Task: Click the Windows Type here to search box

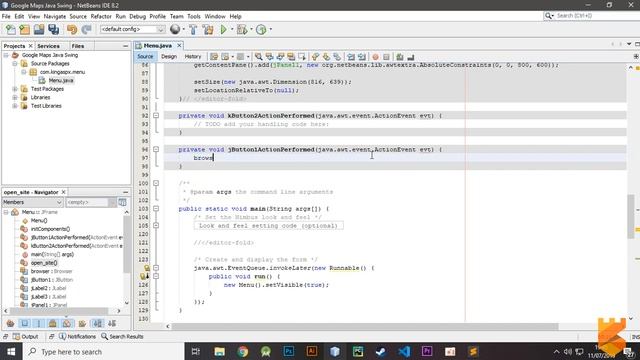Action: (104, 351)
